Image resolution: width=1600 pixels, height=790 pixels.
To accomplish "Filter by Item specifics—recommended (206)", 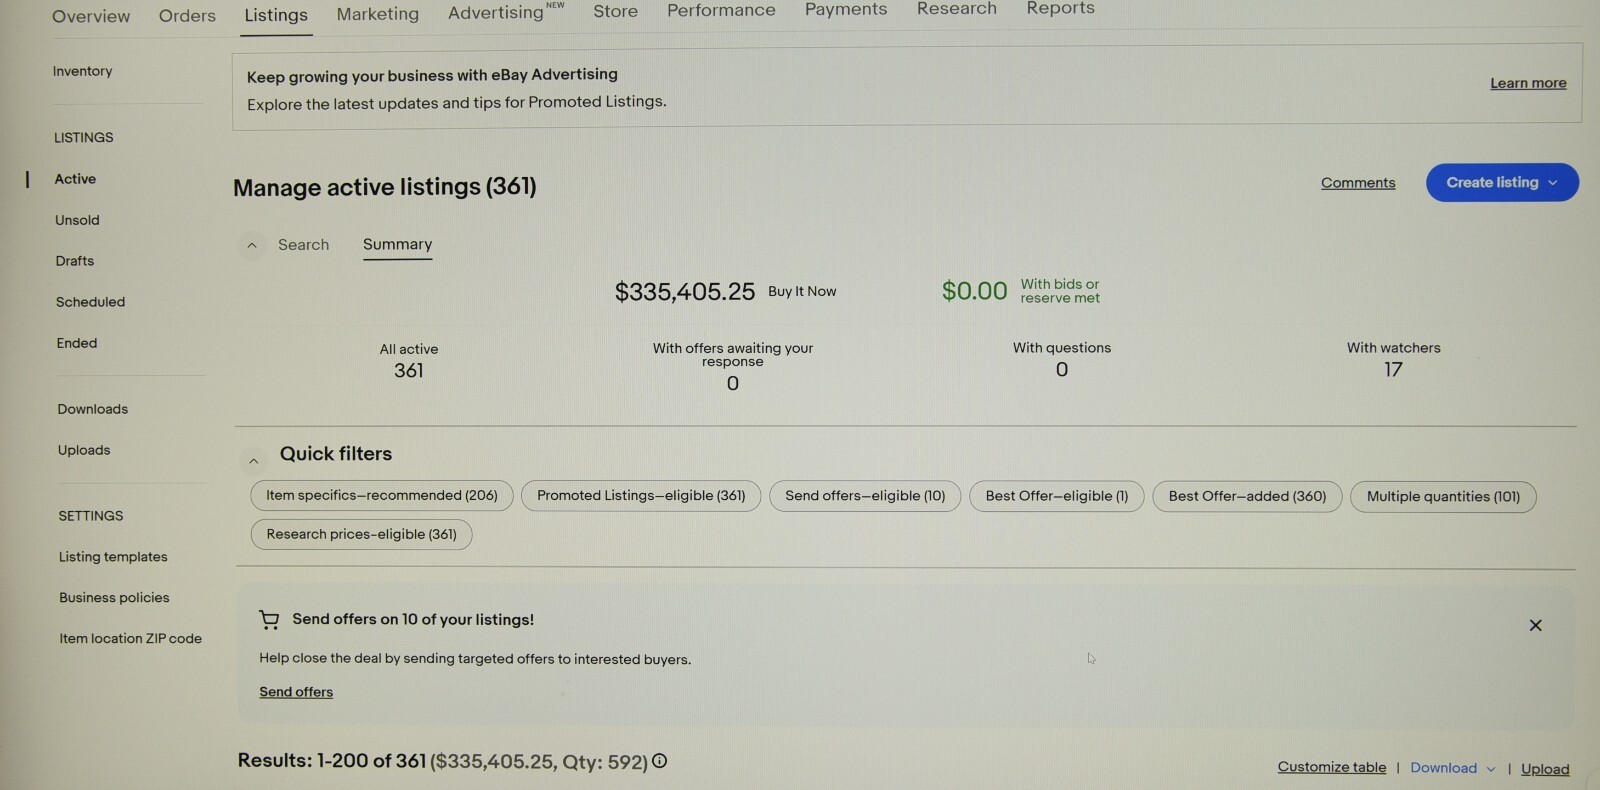I will (381, 496).
